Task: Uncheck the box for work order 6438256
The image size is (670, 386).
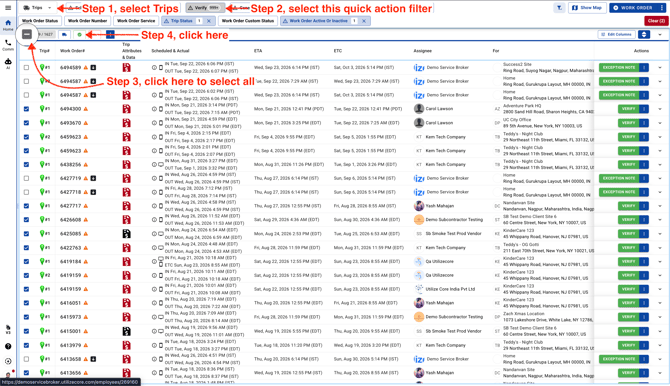Action: point(26,165)
